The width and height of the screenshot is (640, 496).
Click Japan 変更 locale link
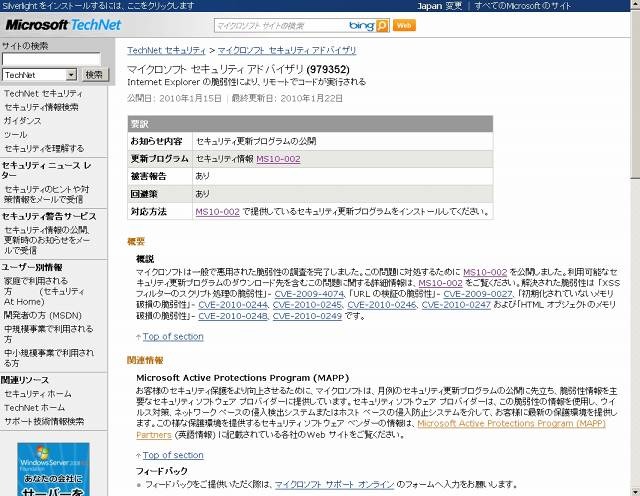440,6
